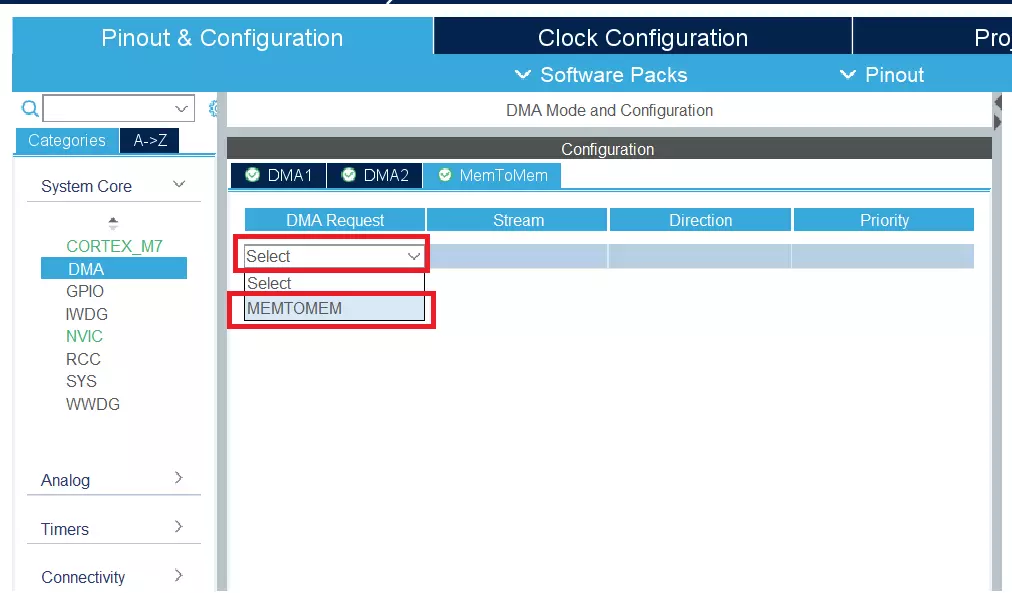Click the green check badge on DMA2 tab
Image resolution: width=1012 pixels, height=593 pixels.
pyautogui.click(x=349, y=174)
